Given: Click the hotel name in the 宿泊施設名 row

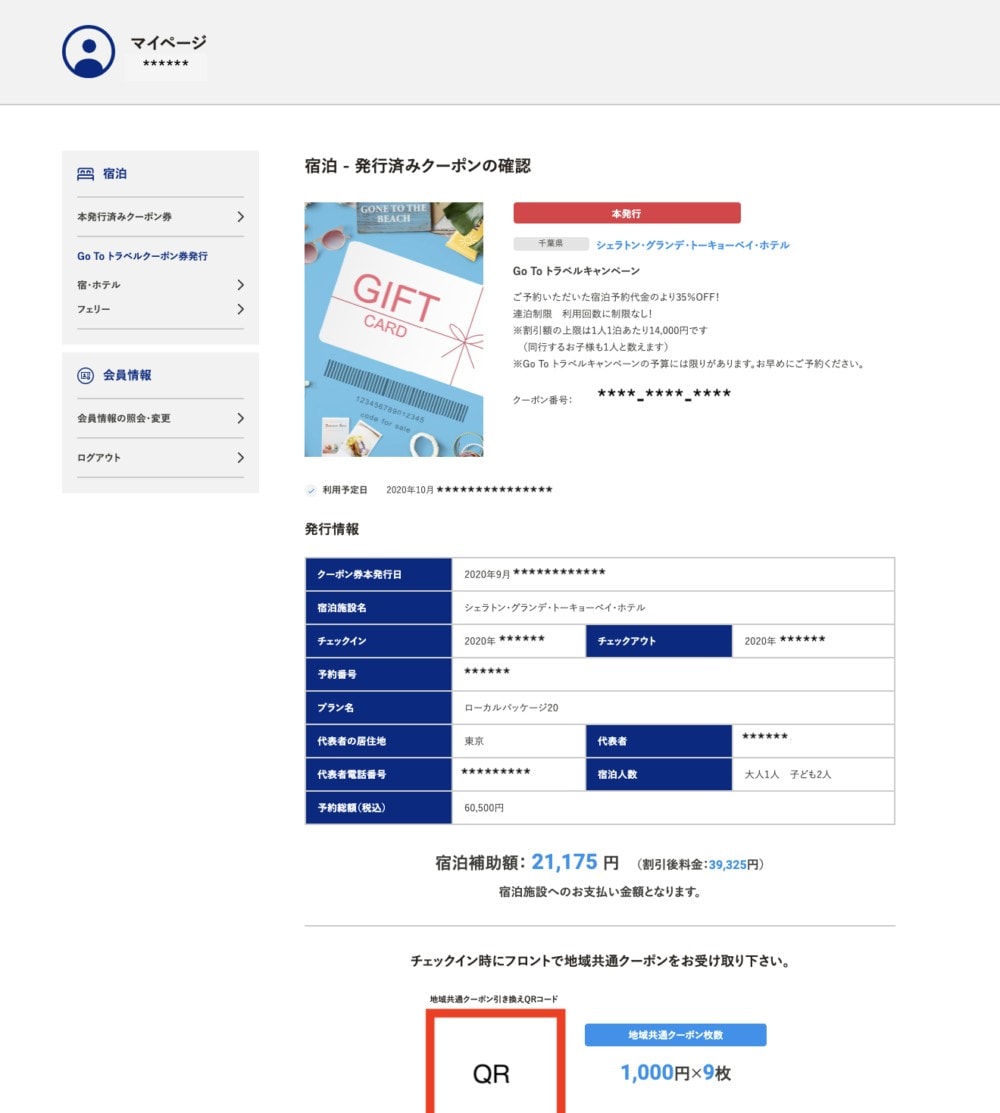Looking at the screenshot, I should tap(554, 608).
